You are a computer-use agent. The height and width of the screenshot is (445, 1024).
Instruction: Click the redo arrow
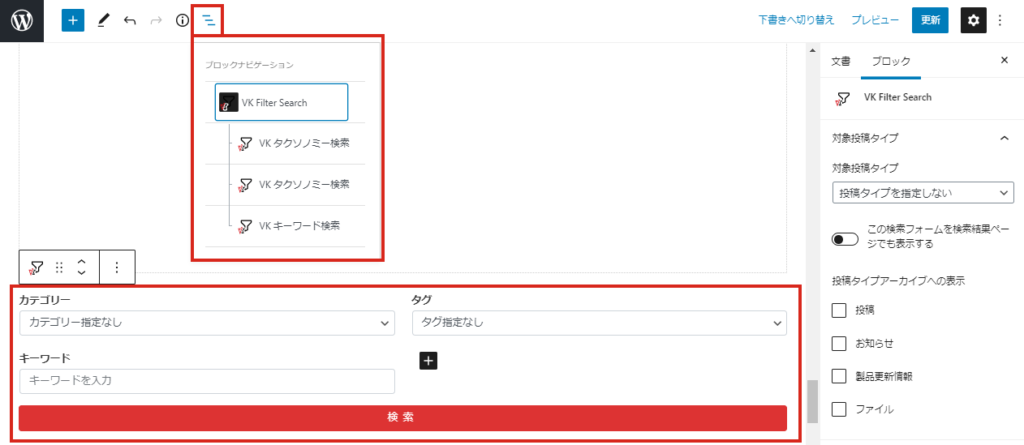pos(155,20)
